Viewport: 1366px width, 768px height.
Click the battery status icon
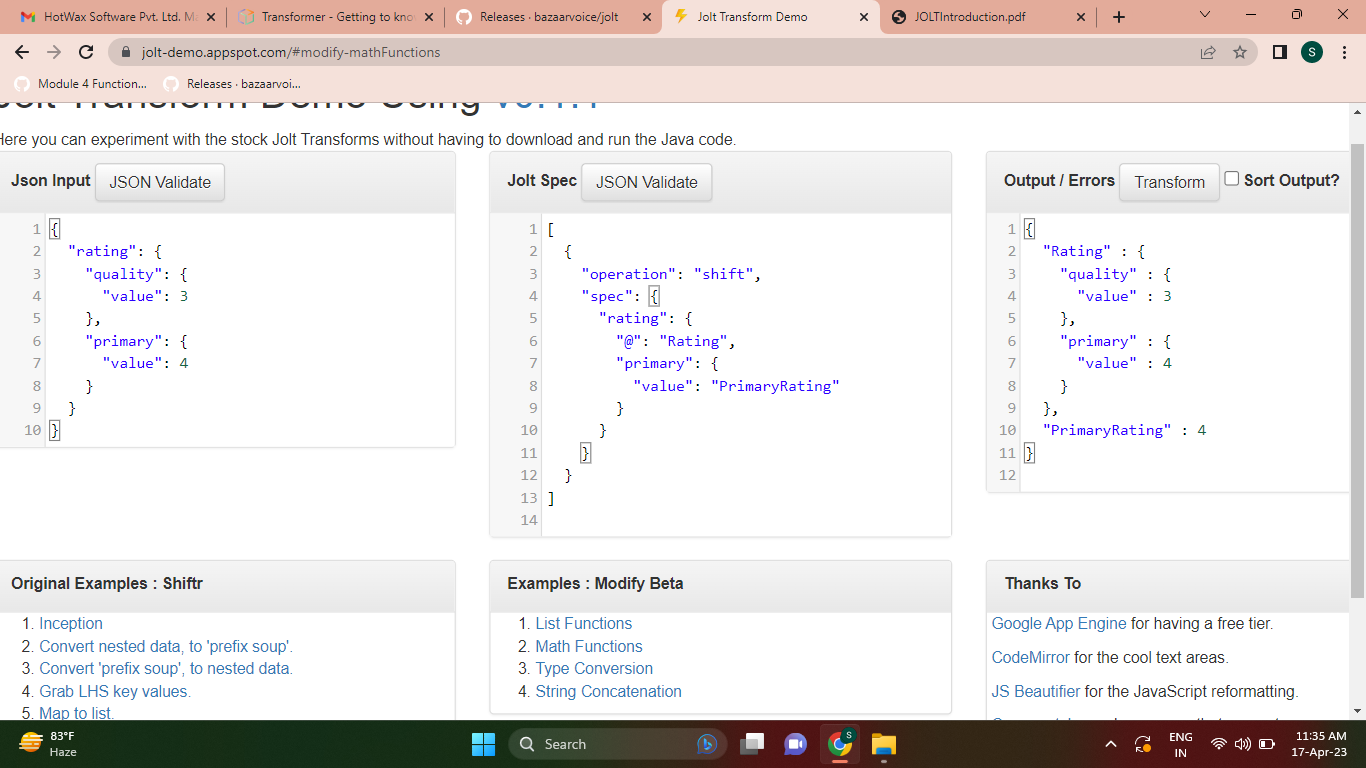1267,744
